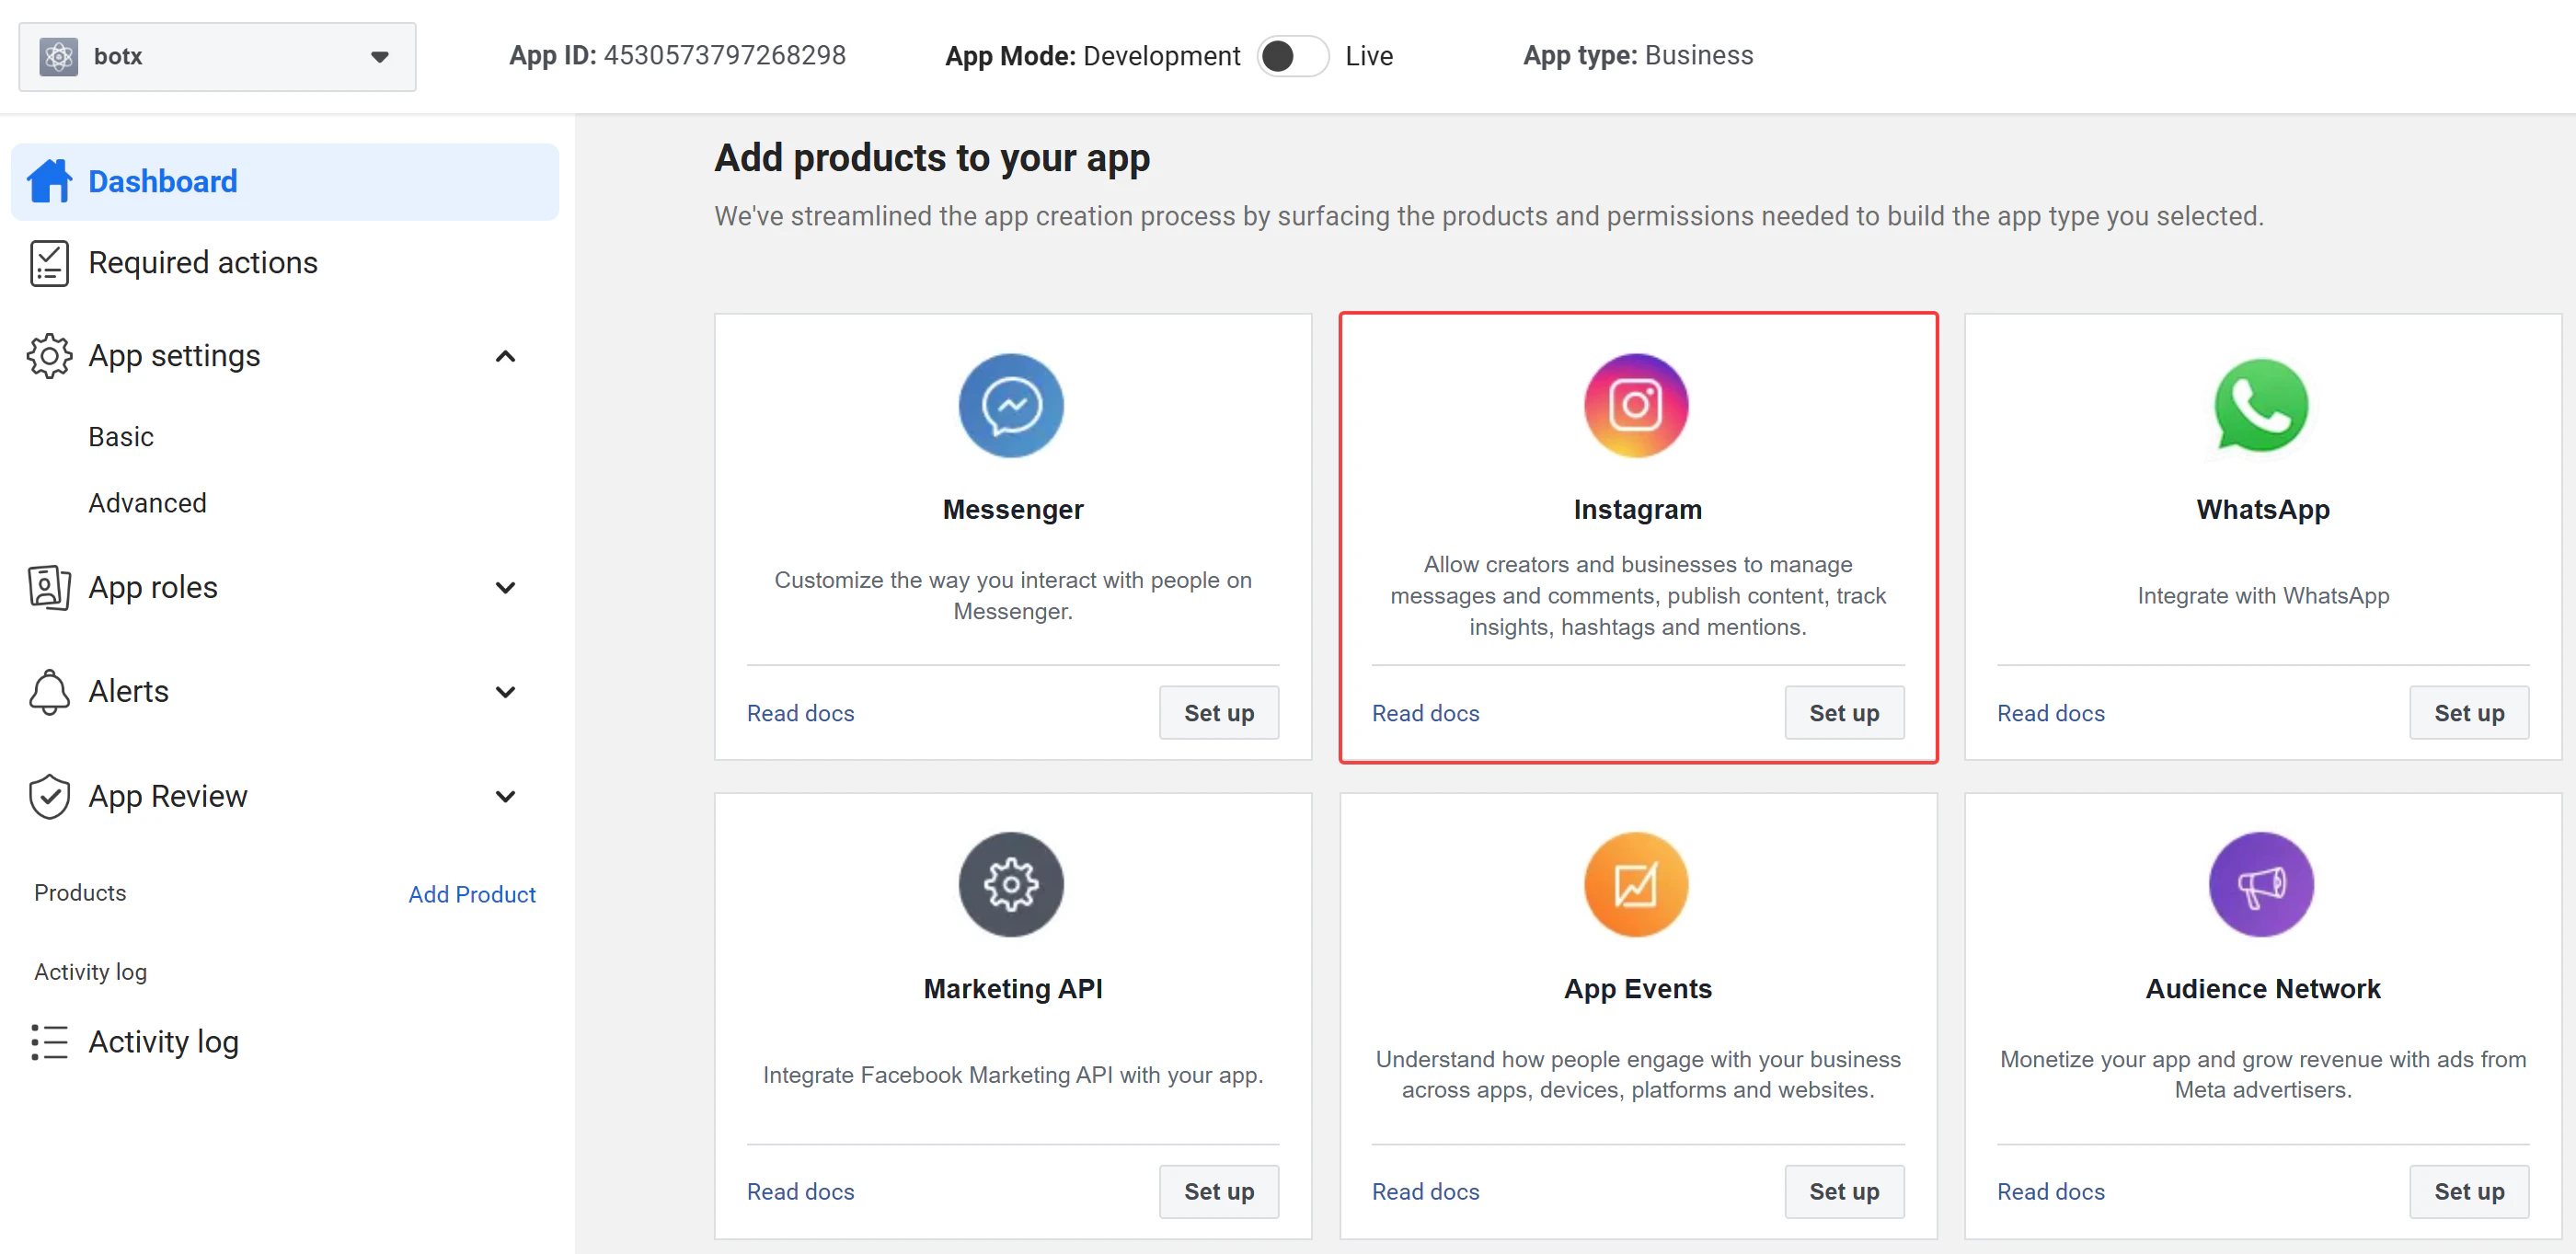This screenshot has width=2576, height=1254.
Task: Expand the App Review section
Action: coord(506,797)
